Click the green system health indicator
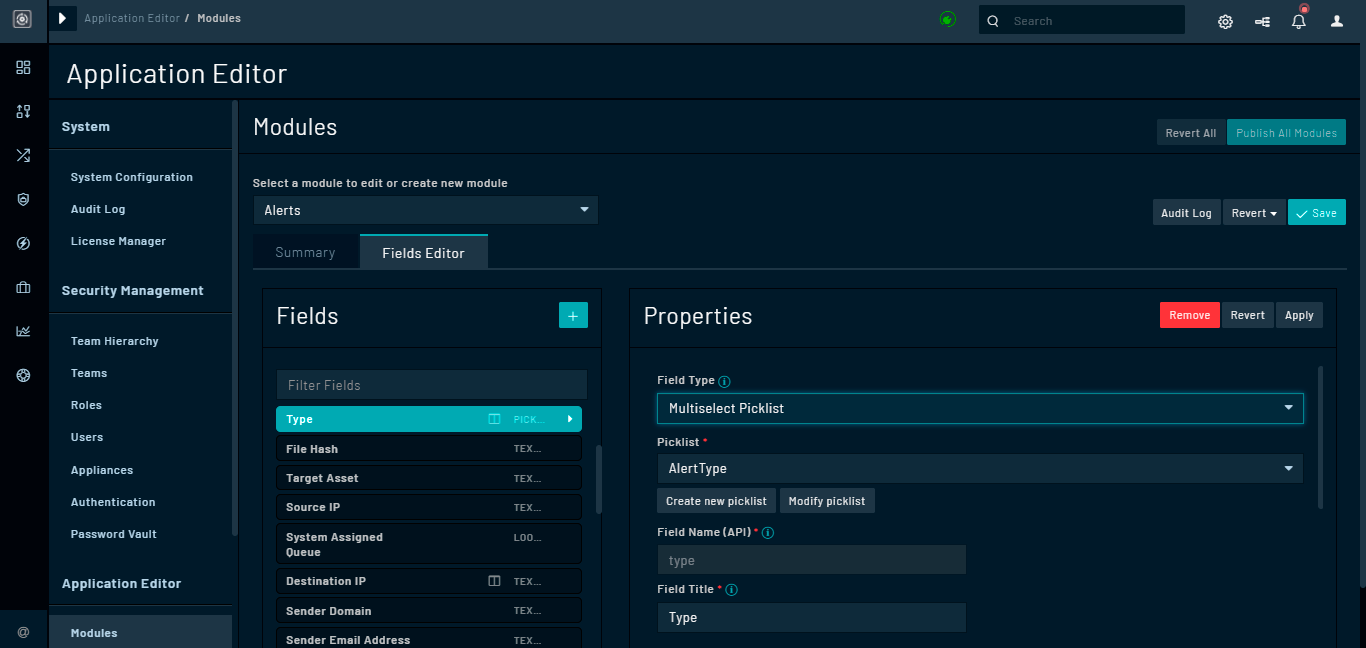 point(947,18)
